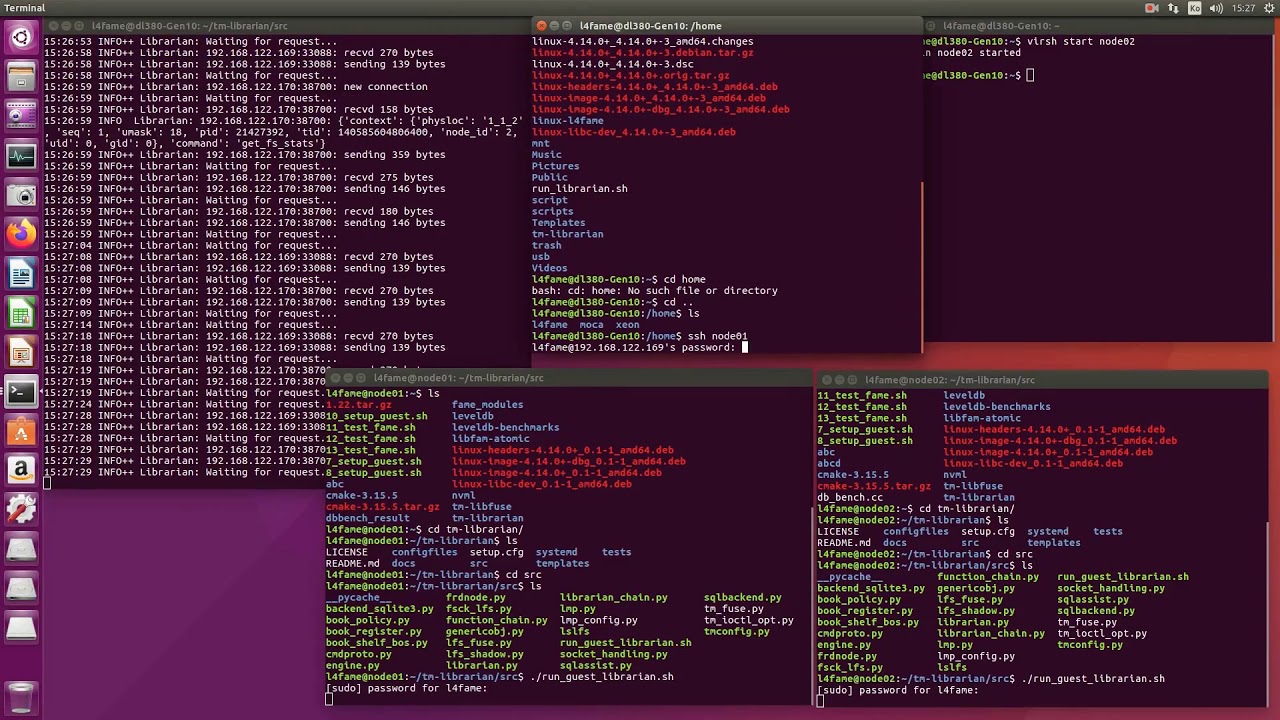Click 'LICENSE' in node01 tm-librarian listing
The width and height of the screenshot is (1280, 720).
[x=347, y=552]
